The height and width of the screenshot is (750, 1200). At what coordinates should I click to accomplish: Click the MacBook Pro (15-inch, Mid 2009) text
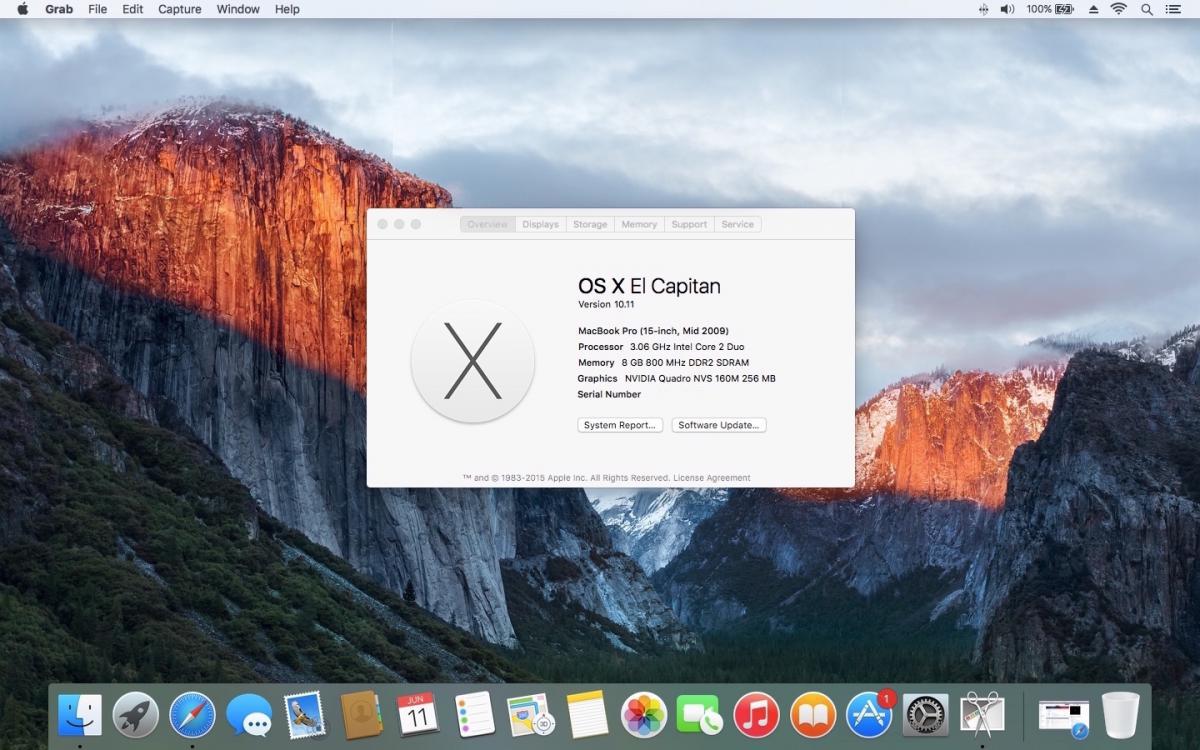click(x=653, y=331)
